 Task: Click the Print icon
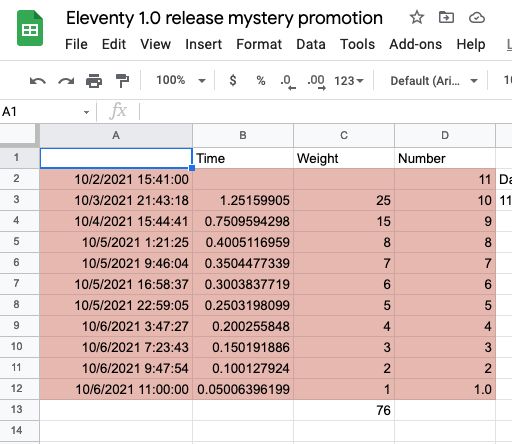click(x=94, y=81)
